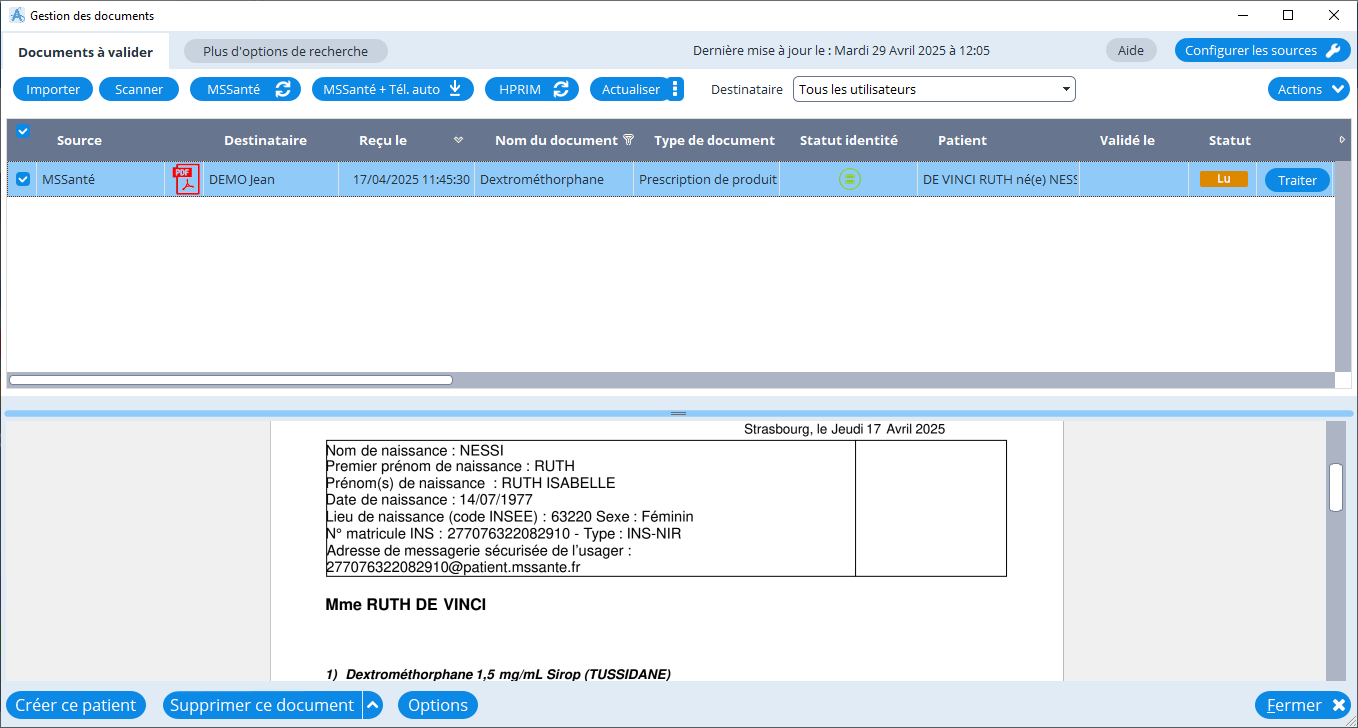This screenshot has height=728, width=1358.
Task: Click the document preview vertical scrollbar thumb
Action: pyautogui.click(x=1335, y=488)
